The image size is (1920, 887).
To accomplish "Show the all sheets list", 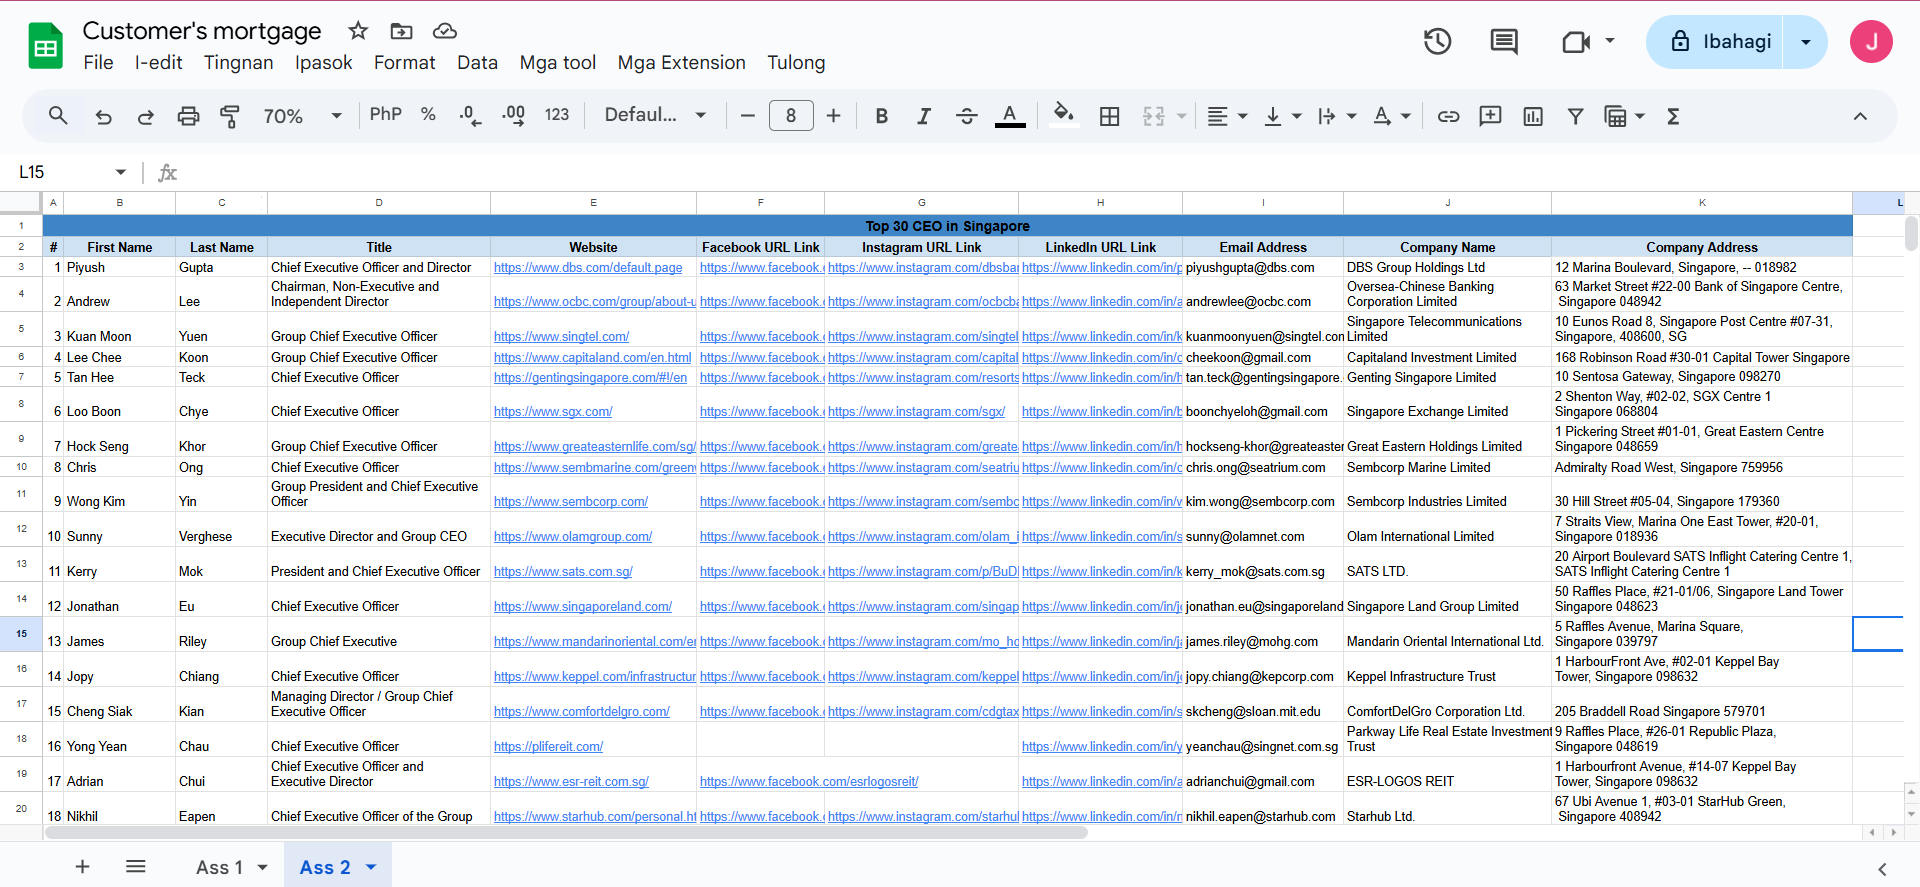I will [x=136, y=867].
